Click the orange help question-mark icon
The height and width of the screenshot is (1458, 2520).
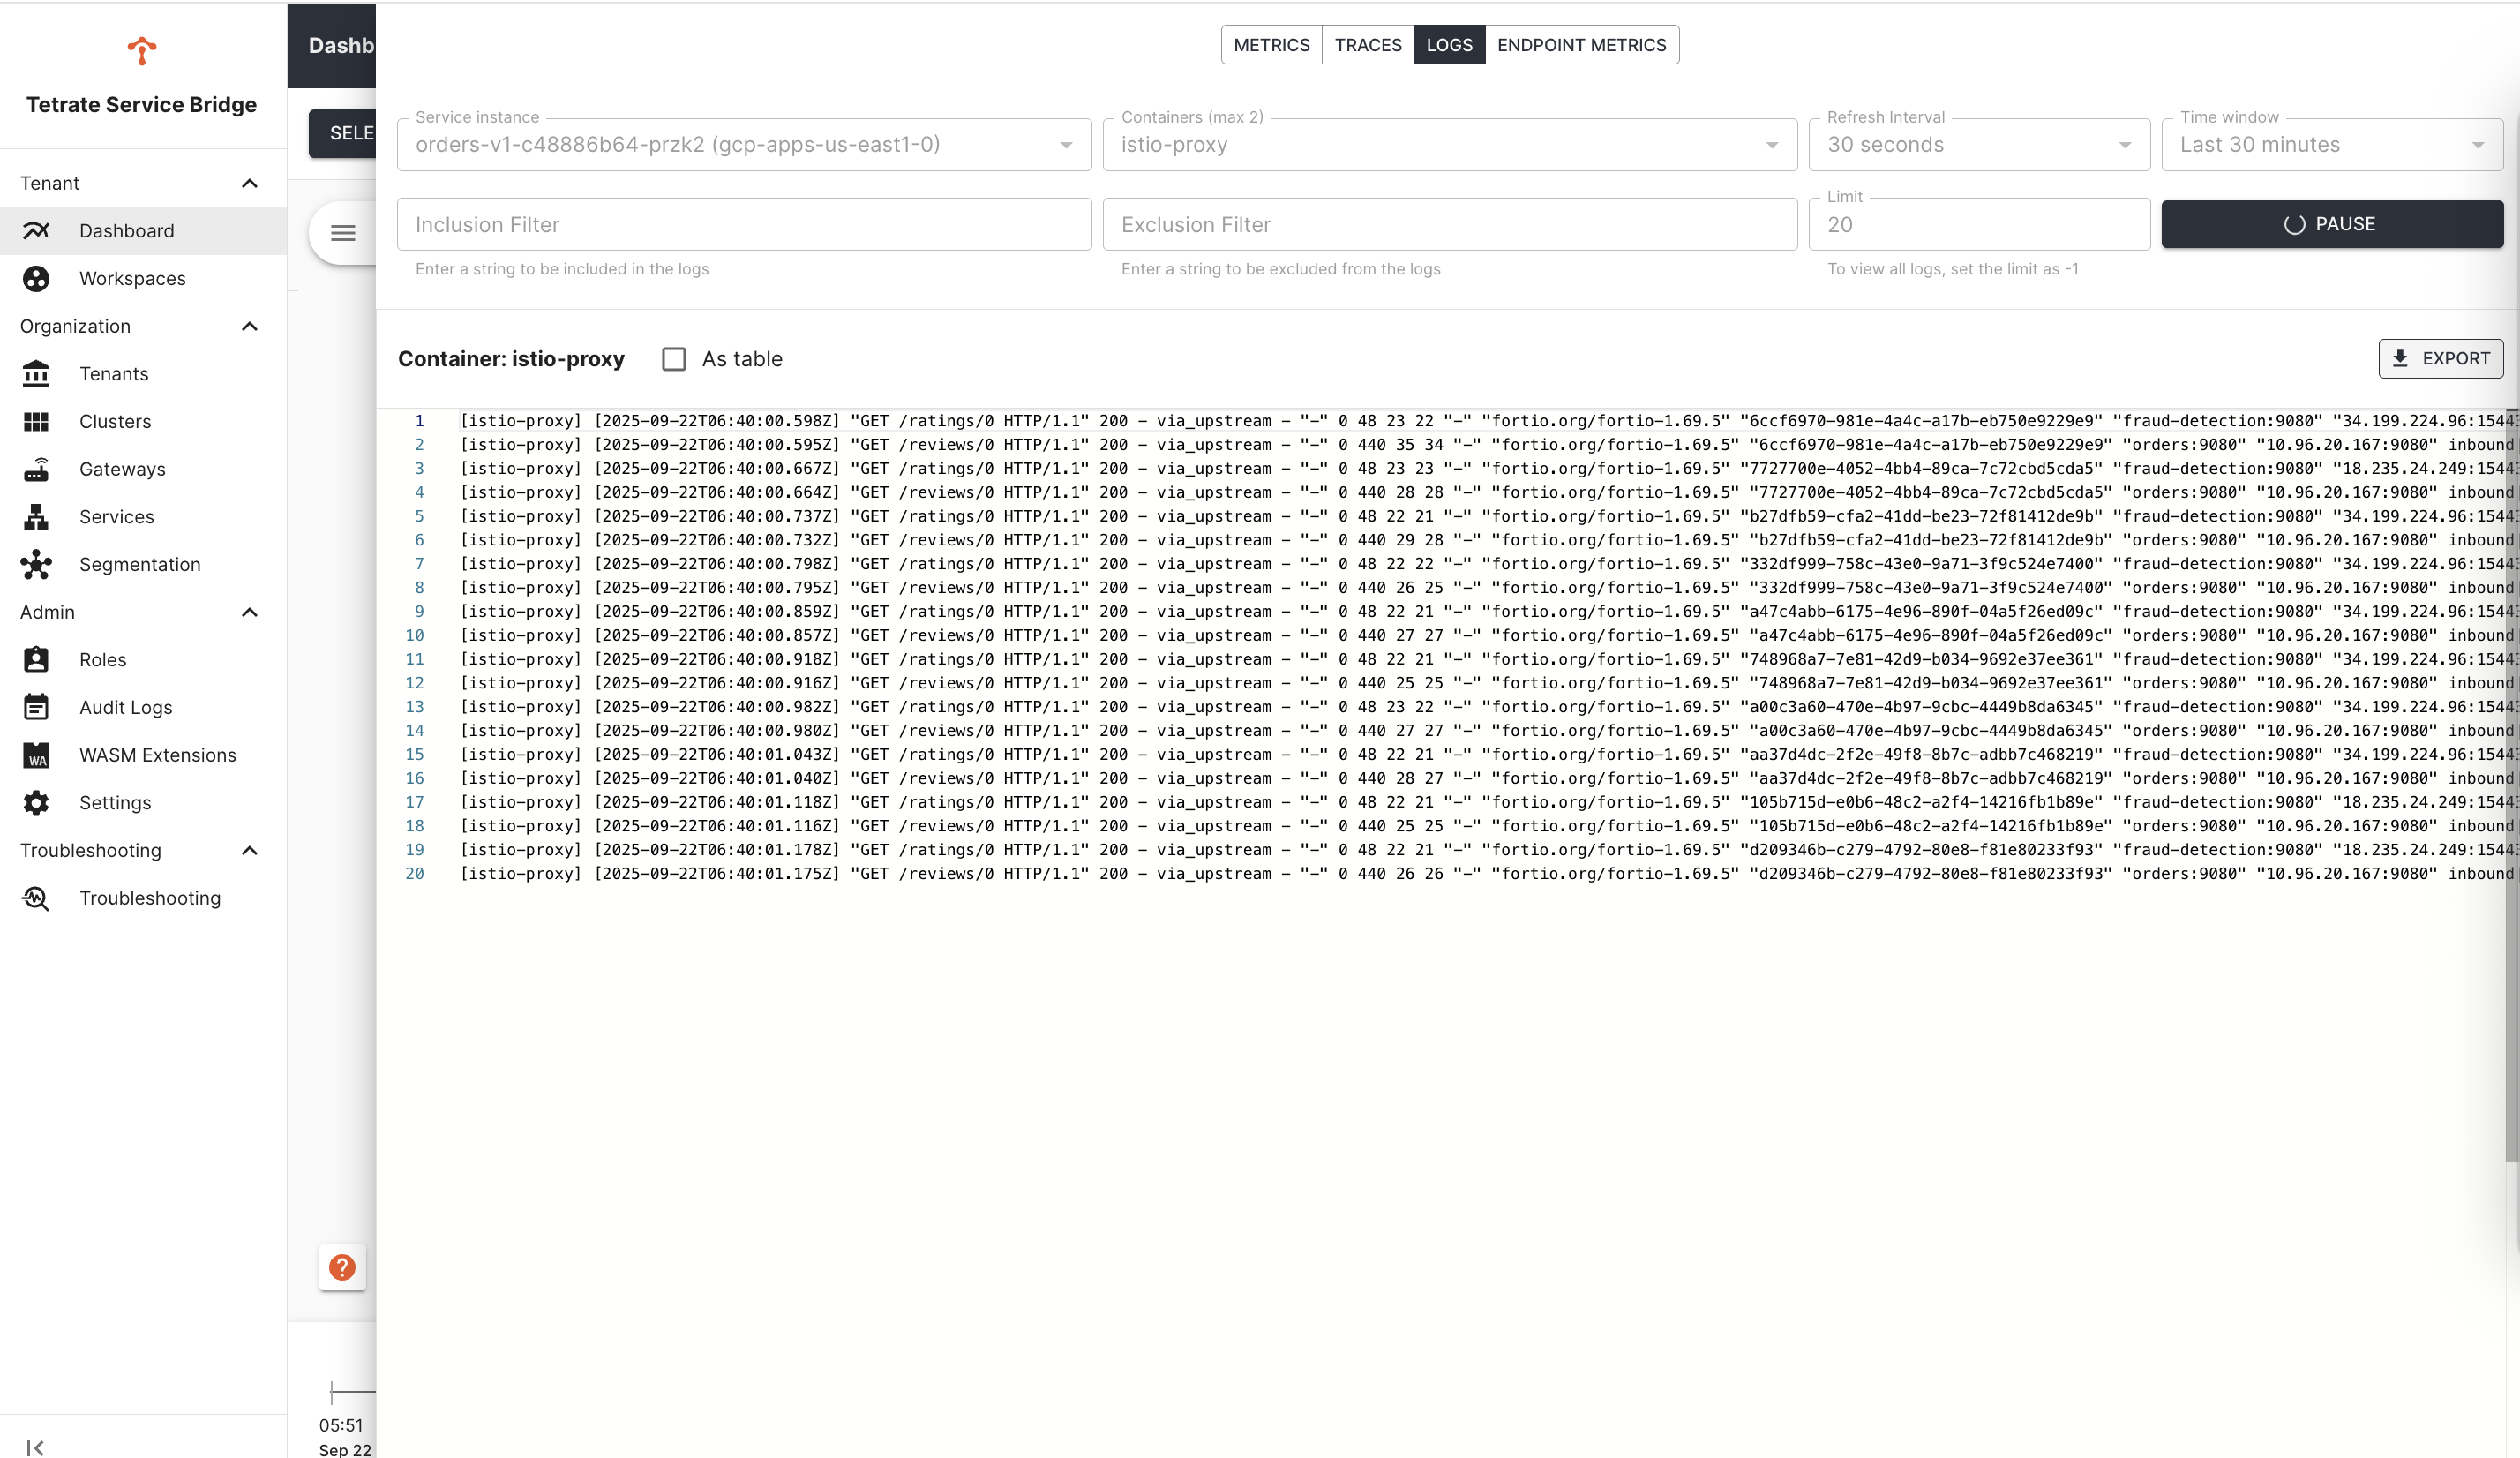pyautogui.click(x=342, y=1268)
